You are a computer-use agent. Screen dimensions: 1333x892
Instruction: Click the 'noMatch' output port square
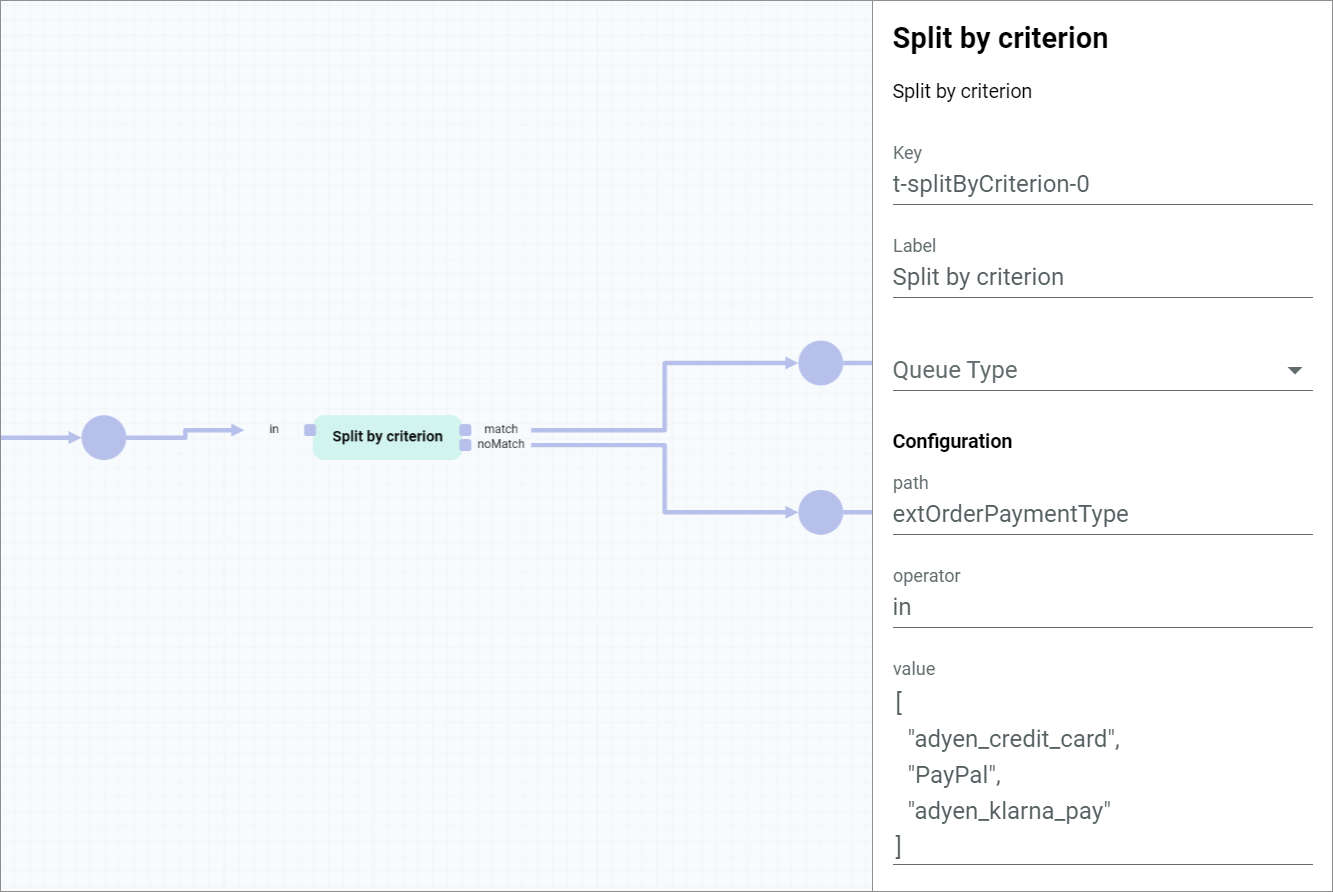[x=465, y=445]
